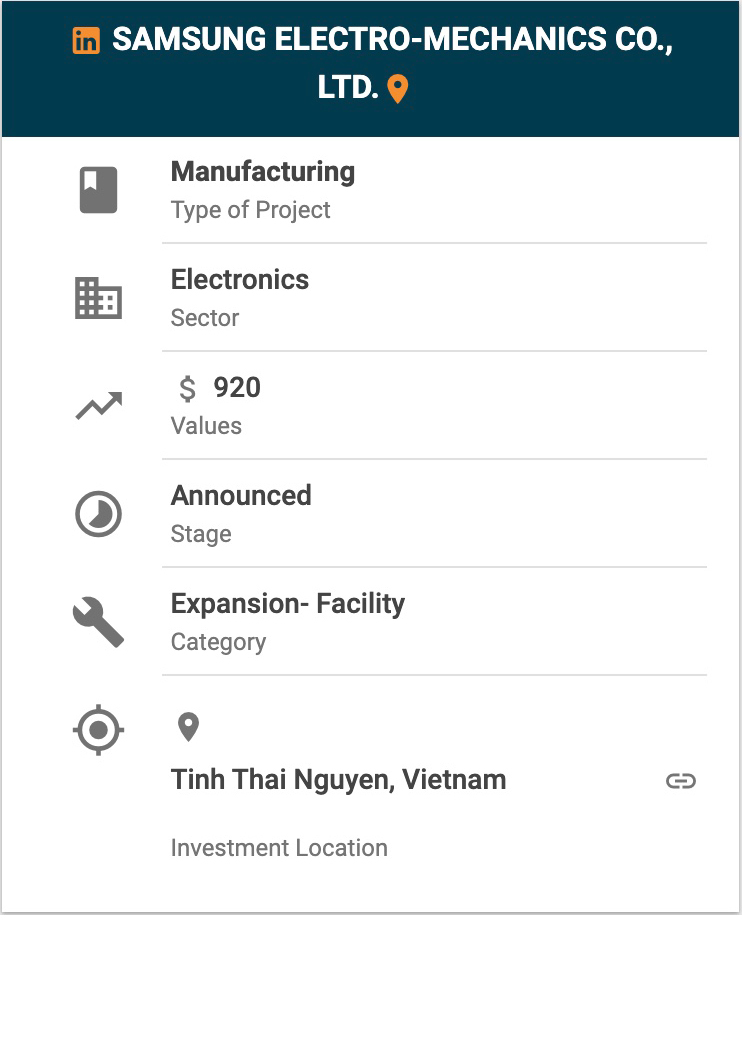
Task: Select the Electronics sector text
Action: click(x=240, y=280)
